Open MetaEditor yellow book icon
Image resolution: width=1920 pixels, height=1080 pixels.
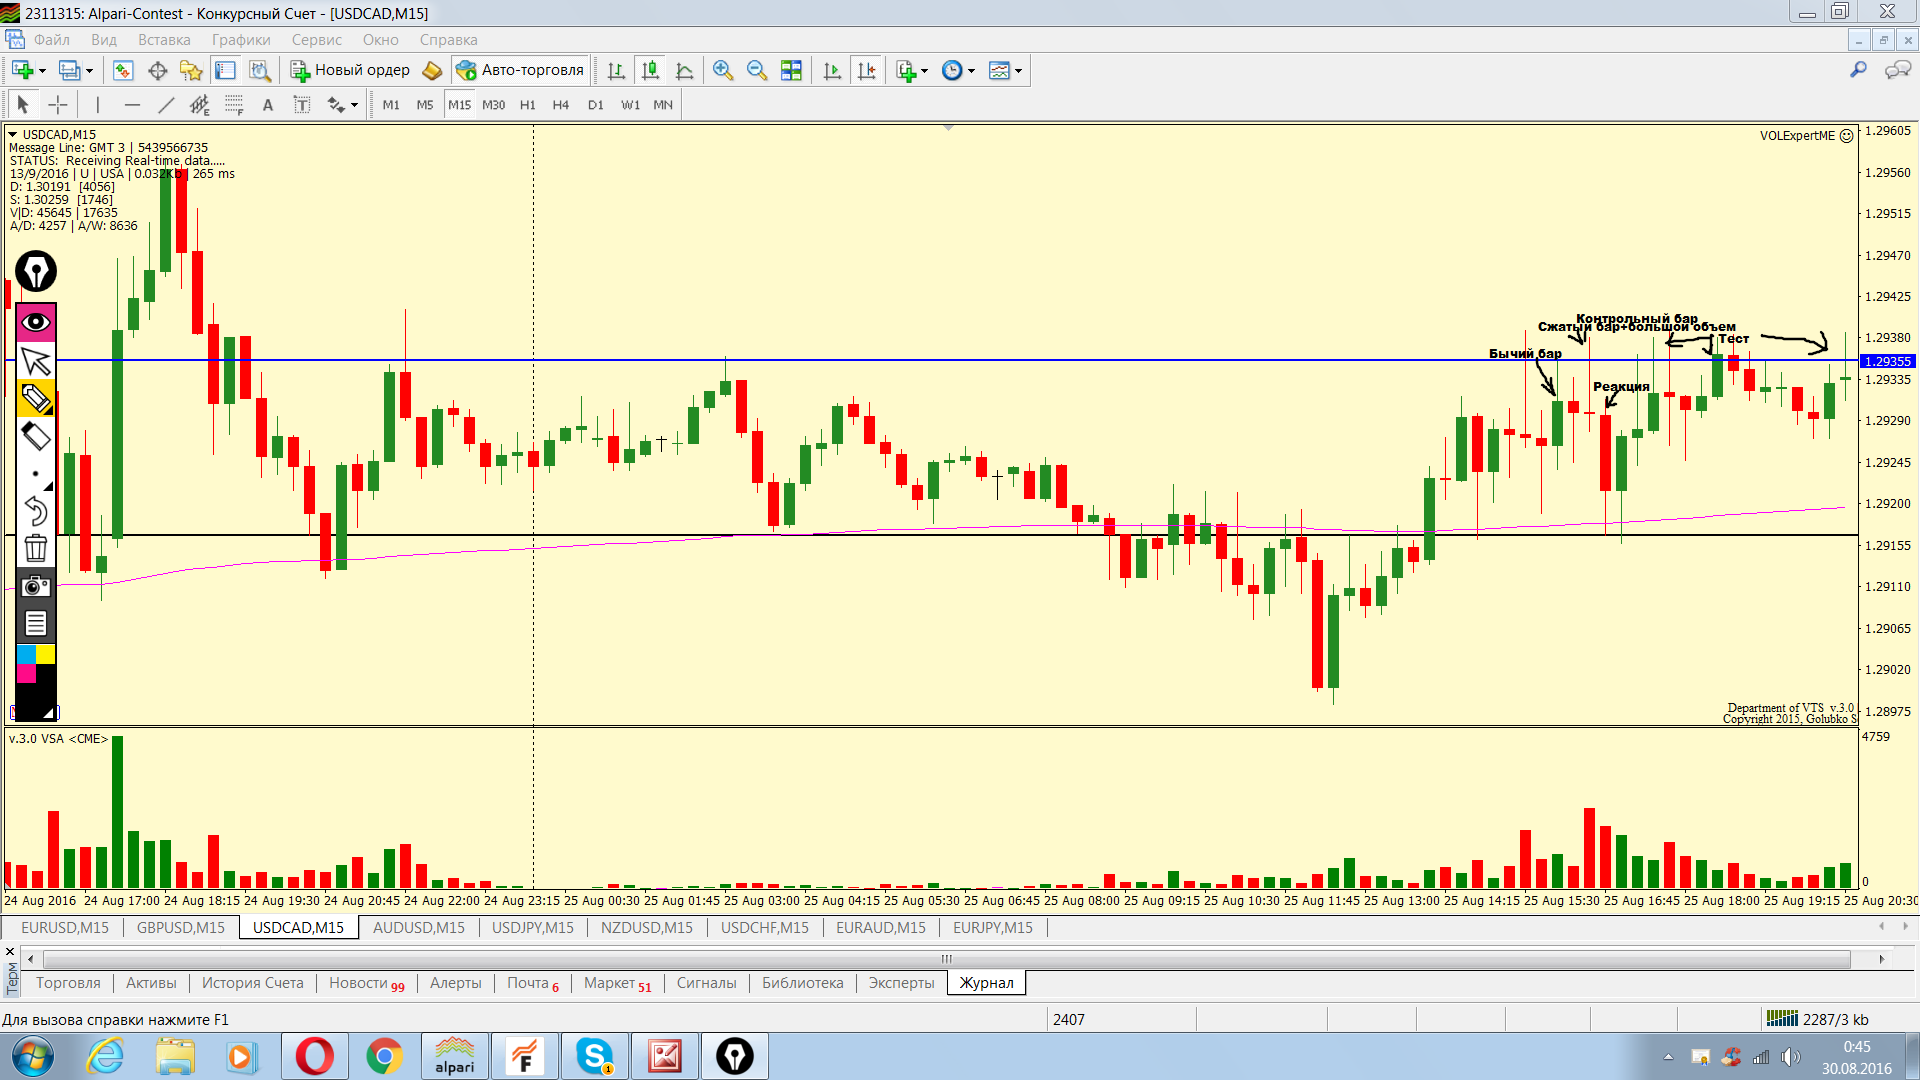click(x=432, y=70)
